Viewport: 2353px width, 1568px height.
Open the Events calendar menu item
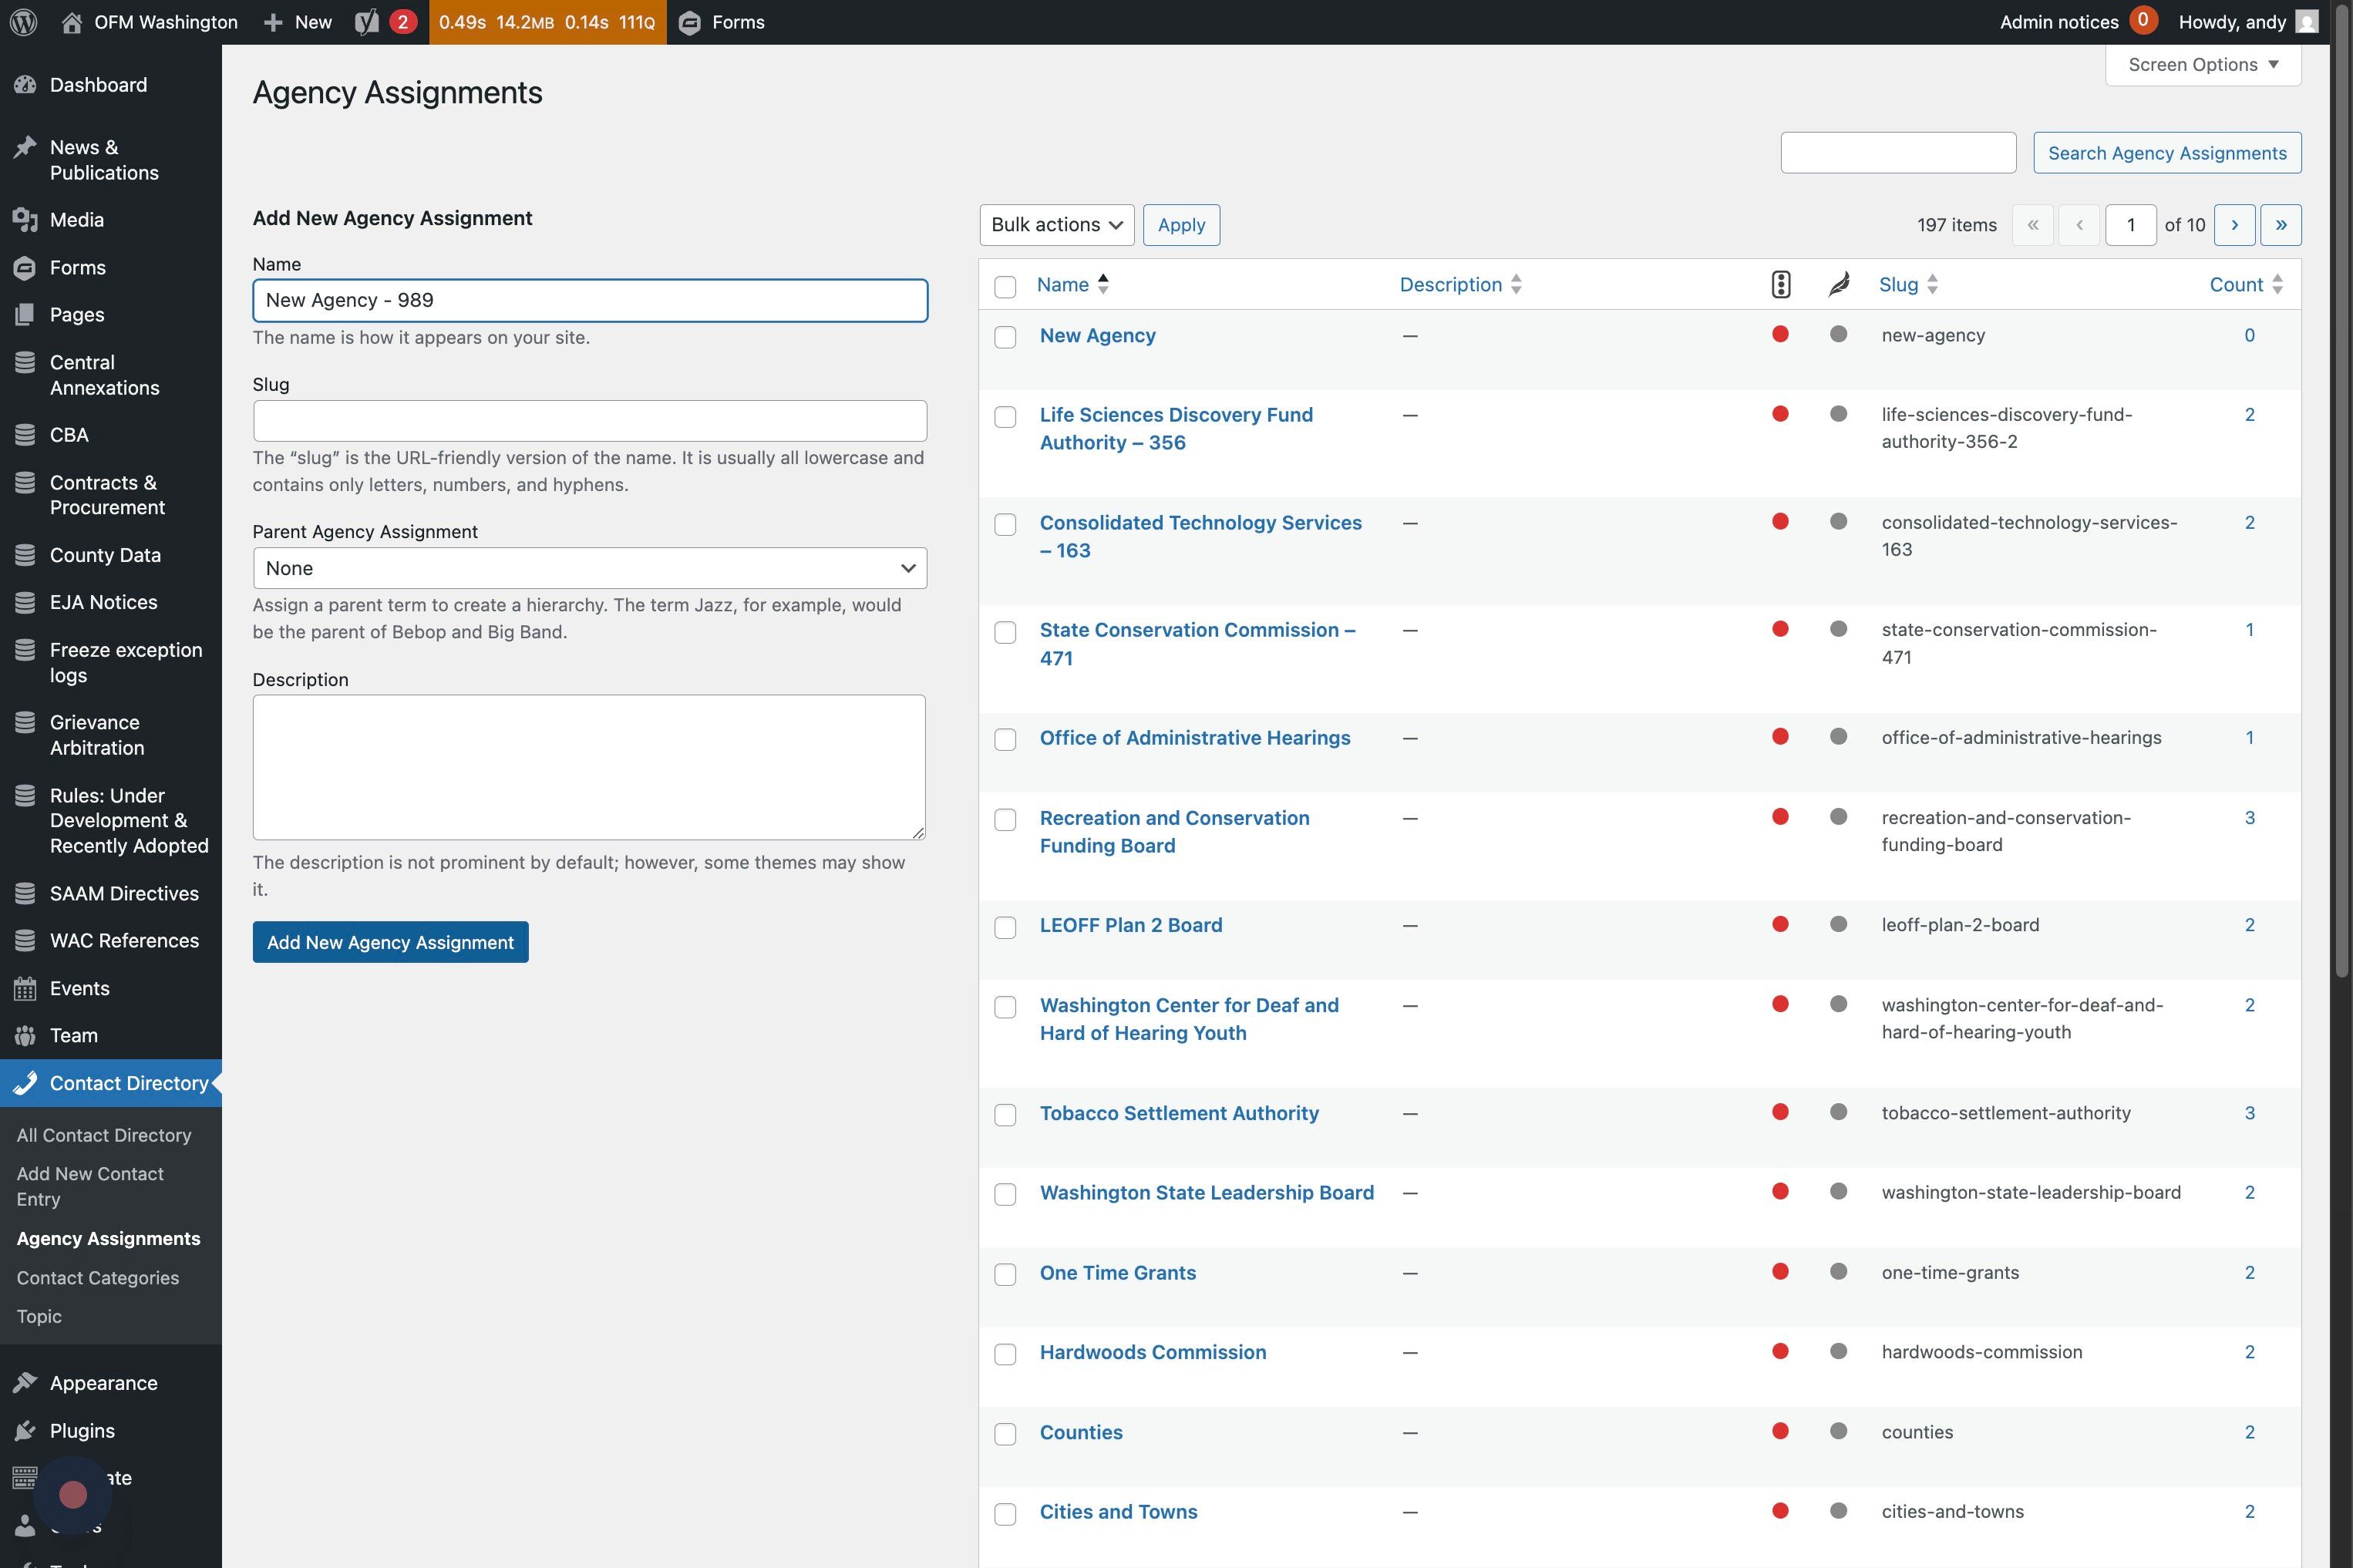tap(79, 988)
